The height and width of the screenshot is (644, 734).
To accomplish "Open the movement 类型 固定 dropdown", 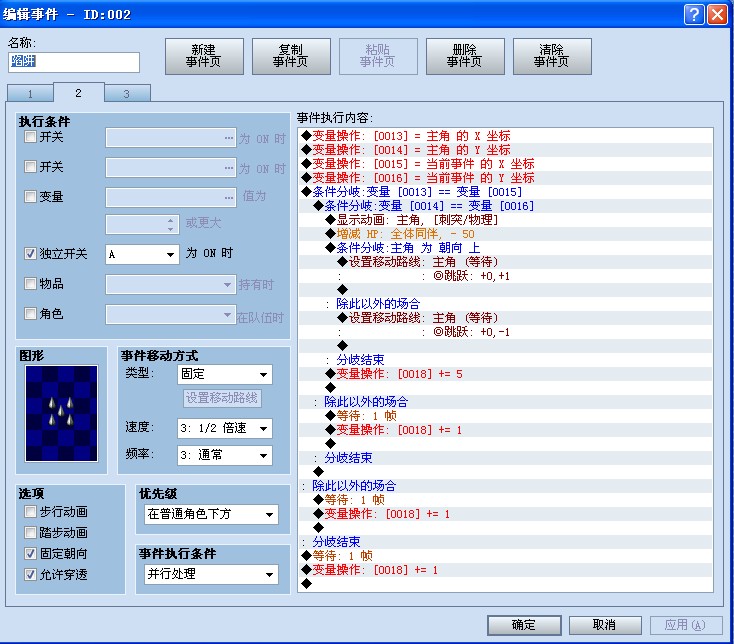I will (x=225, y=374).
